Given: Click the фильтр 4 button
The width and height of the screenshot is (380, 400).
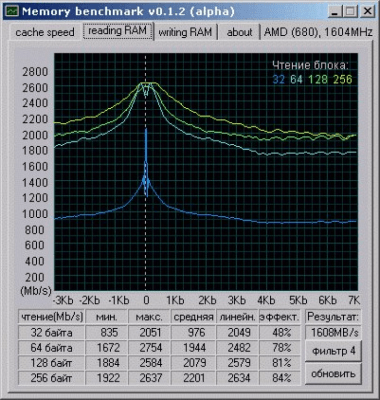Looking at the screenshot, I should (333, 351).
